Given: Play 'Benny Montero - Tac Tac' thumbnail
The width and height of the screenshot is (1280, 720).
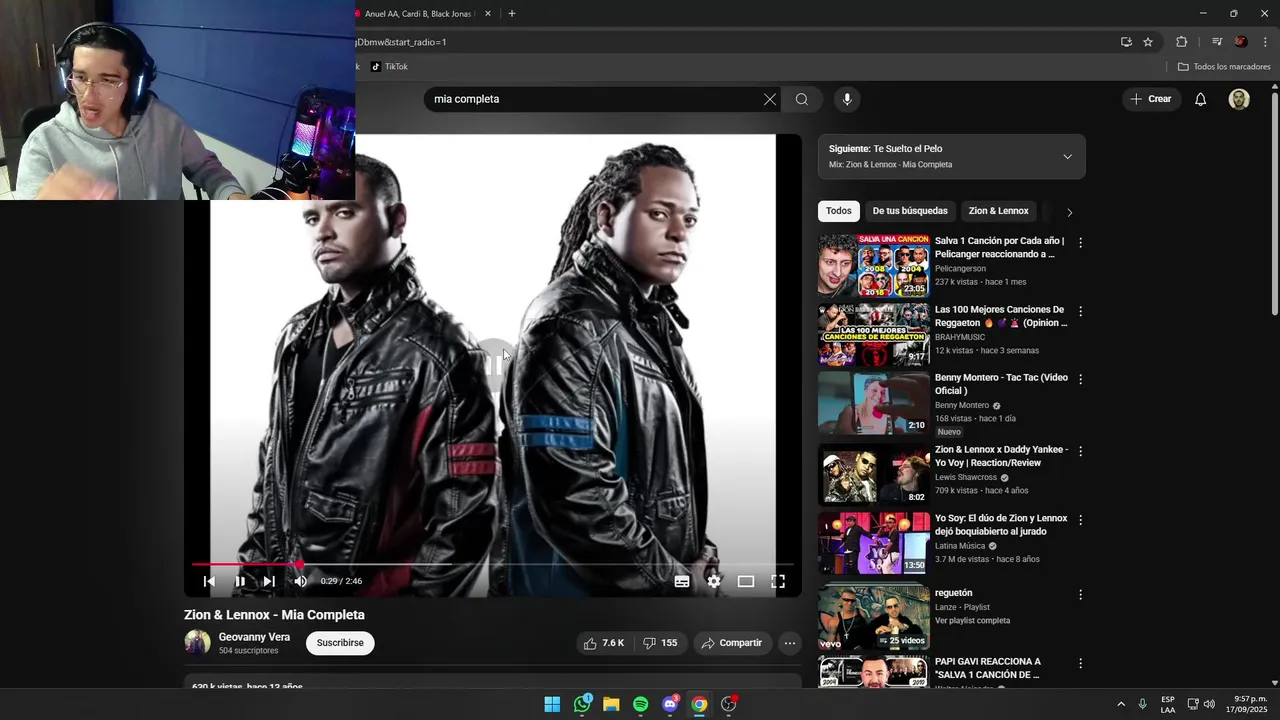Looking at the screenshot, I should (x=874, y=403).
